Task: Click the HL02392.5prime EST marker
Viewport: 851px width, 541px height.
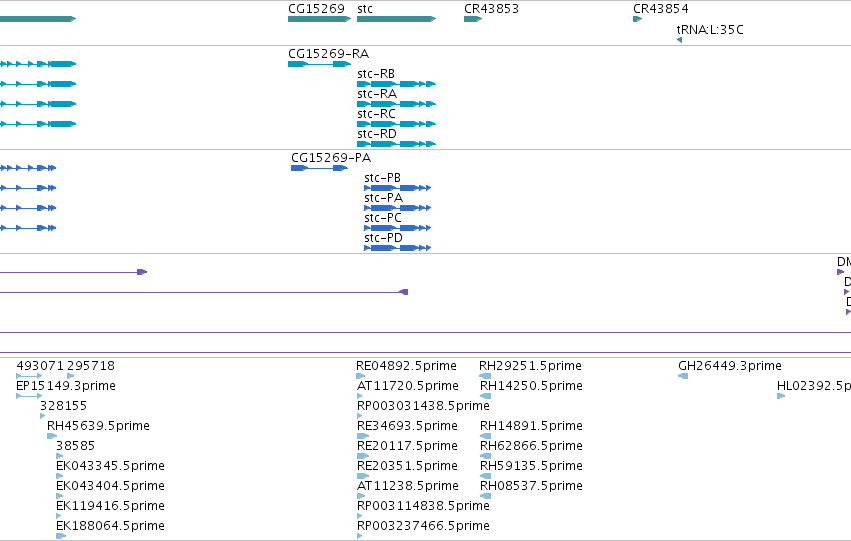Action: pos(781,396)
